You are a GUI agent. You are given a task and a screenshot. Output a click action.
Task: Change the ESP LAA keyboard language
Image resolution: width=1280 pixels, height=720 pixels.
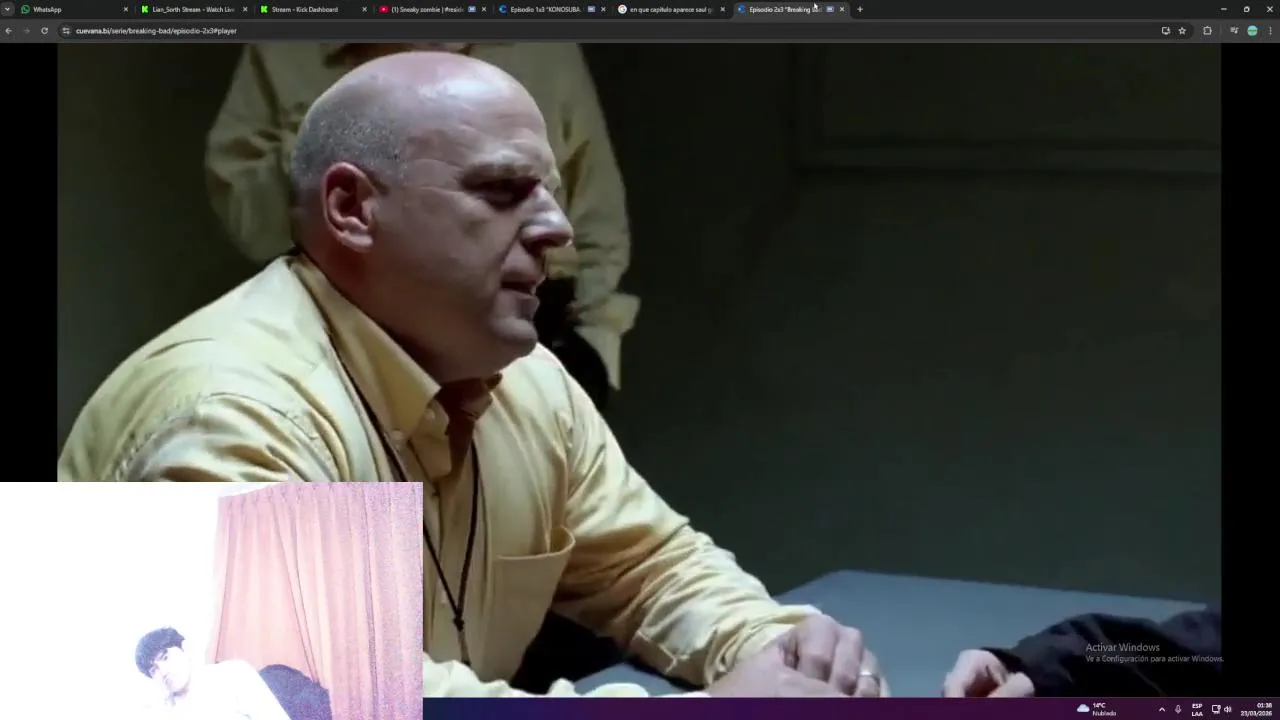[x=1197, y=709]
